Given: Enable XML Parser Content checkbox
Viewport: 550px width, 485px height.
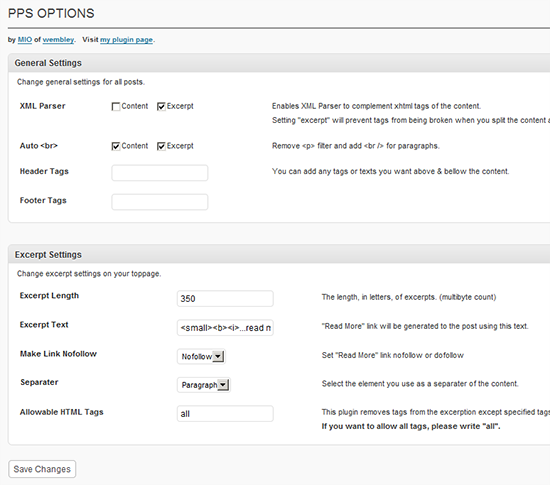Looking at the screenshot, I should [x=115, y=106].
